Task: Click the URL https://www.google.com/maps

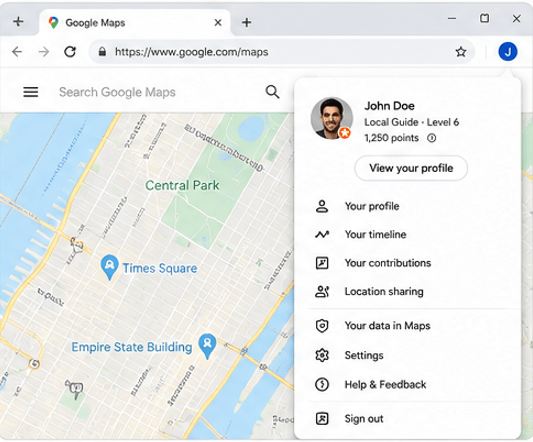Action: 192,52
